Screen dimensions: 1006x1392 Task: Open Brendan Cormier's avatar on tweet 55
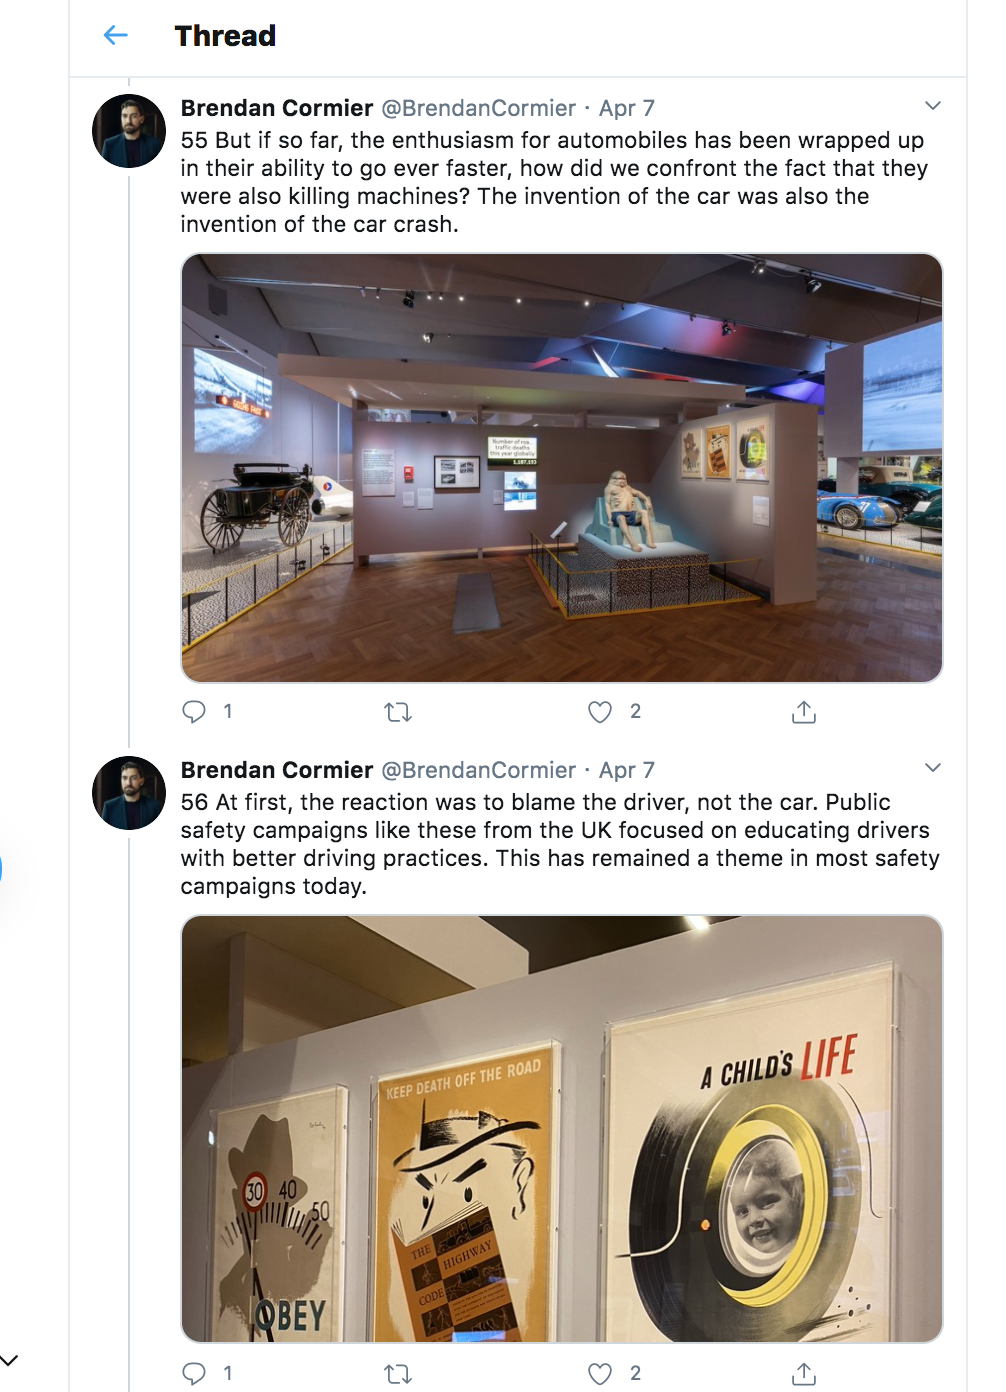(x=129, y=131)
